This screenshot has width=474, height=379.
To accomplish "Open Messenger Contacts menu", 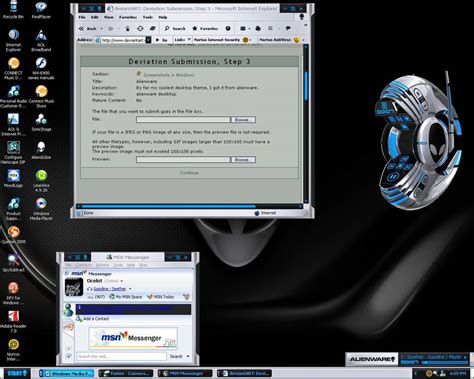I will click(x=83, y=265).
